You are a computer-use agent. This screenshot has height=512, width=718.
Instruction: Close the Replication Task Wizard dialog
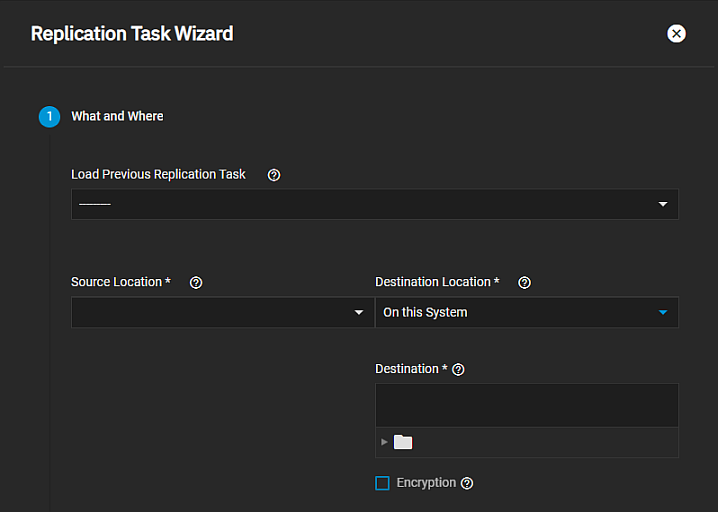click(x=676, y=34)
